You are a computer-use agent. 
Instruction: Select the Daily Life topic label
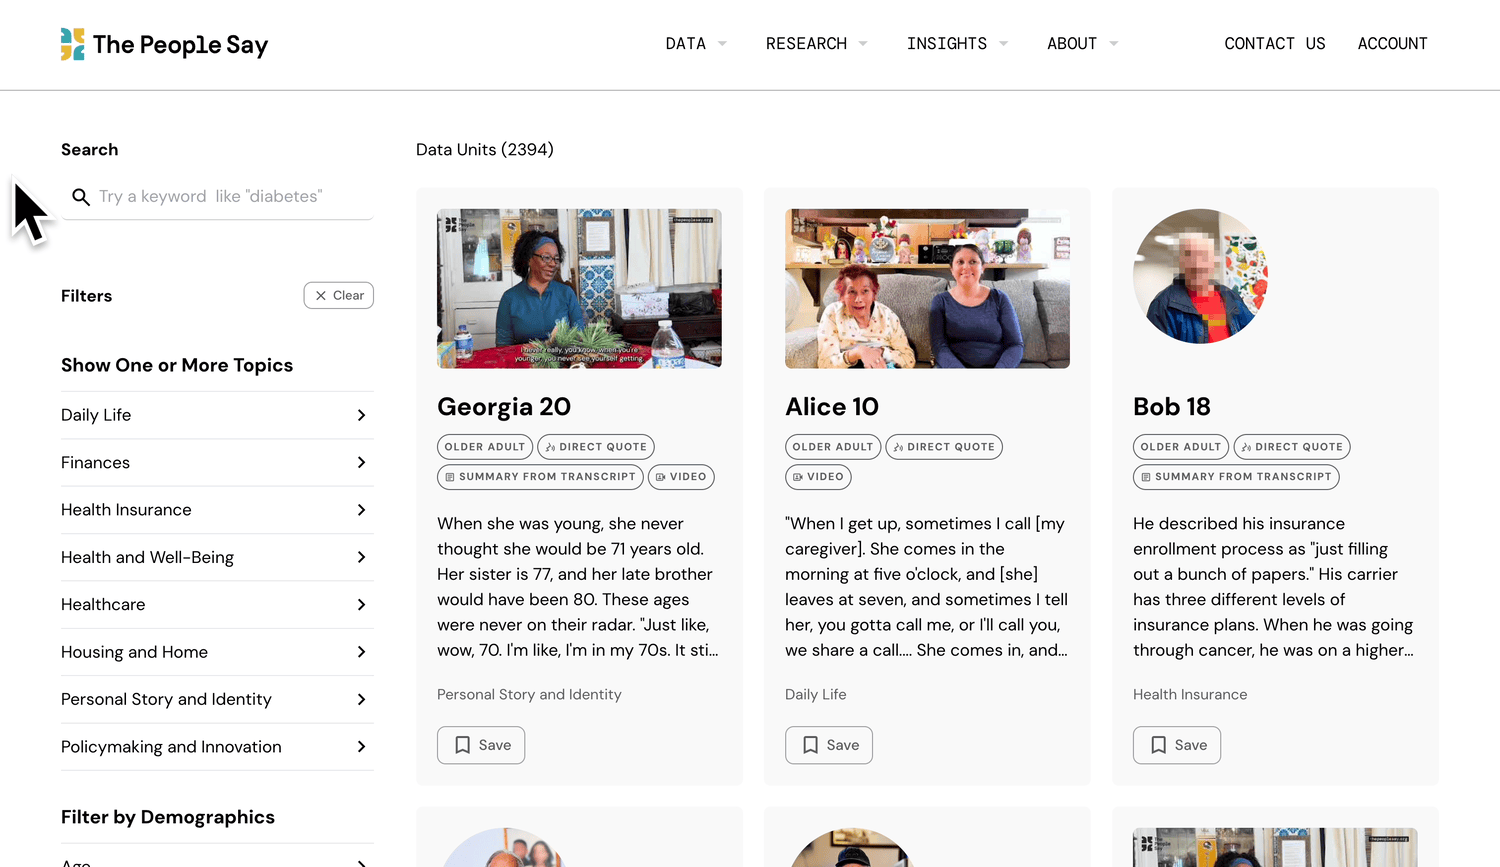pos(96,415)
